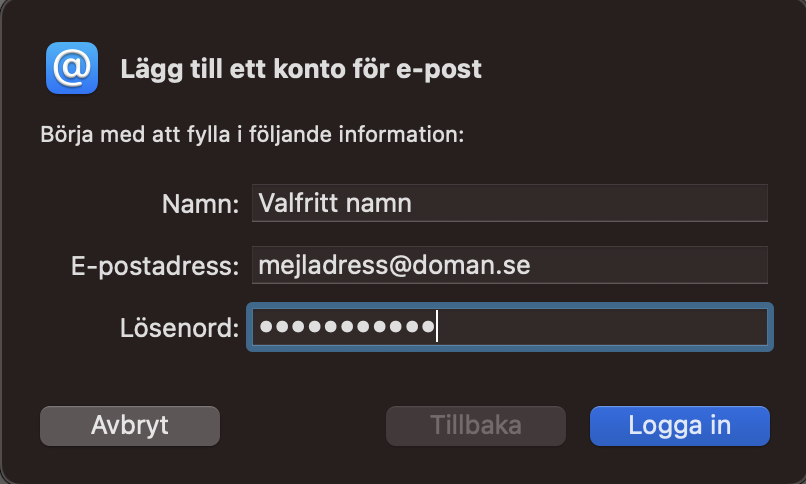Viewport: 806px width, 484px height.
Task: Click the @ character in the email address
Action: [398, 266]
